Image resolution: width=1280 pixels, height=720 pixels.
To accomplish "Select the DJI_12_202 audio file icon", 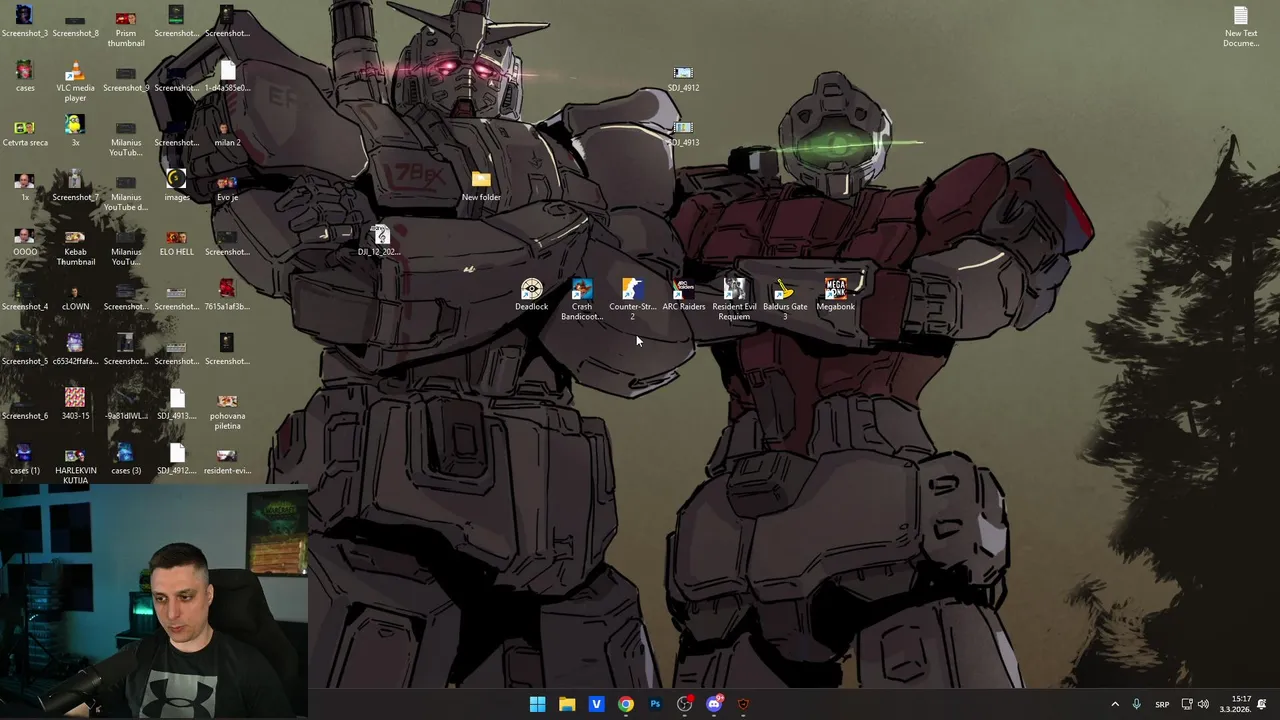I will coord(380,241).
